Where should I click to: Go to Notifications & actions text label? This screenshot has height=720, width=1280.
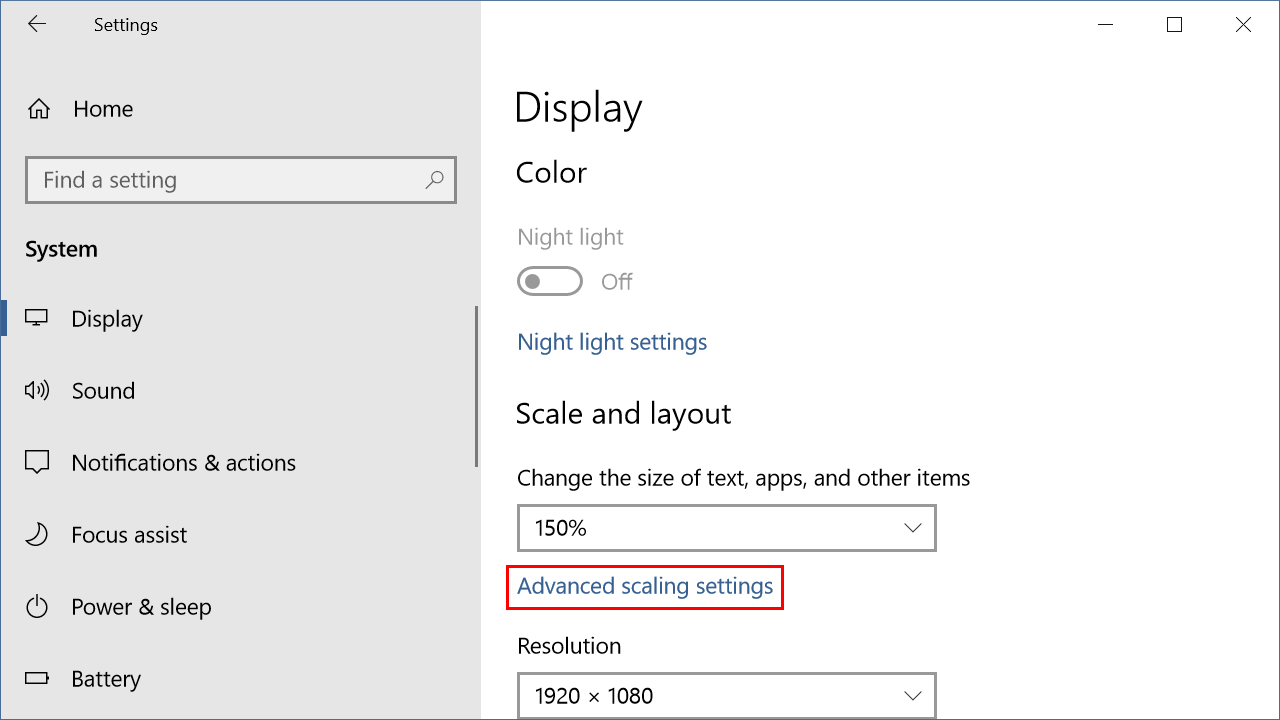(183, 463)
